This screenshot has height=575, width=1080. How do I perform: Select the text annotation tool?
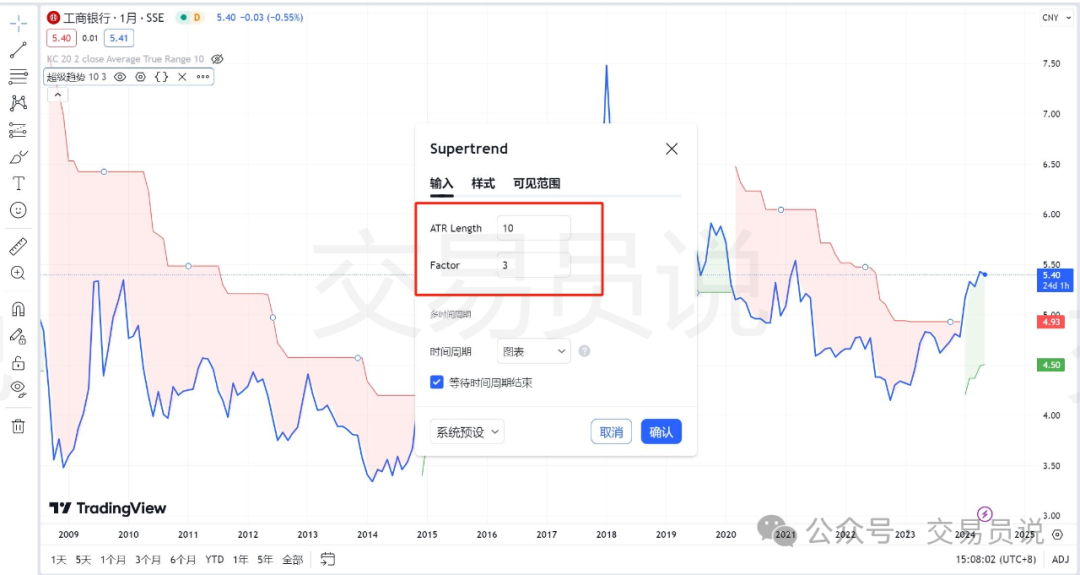click(x=19, y=183)
